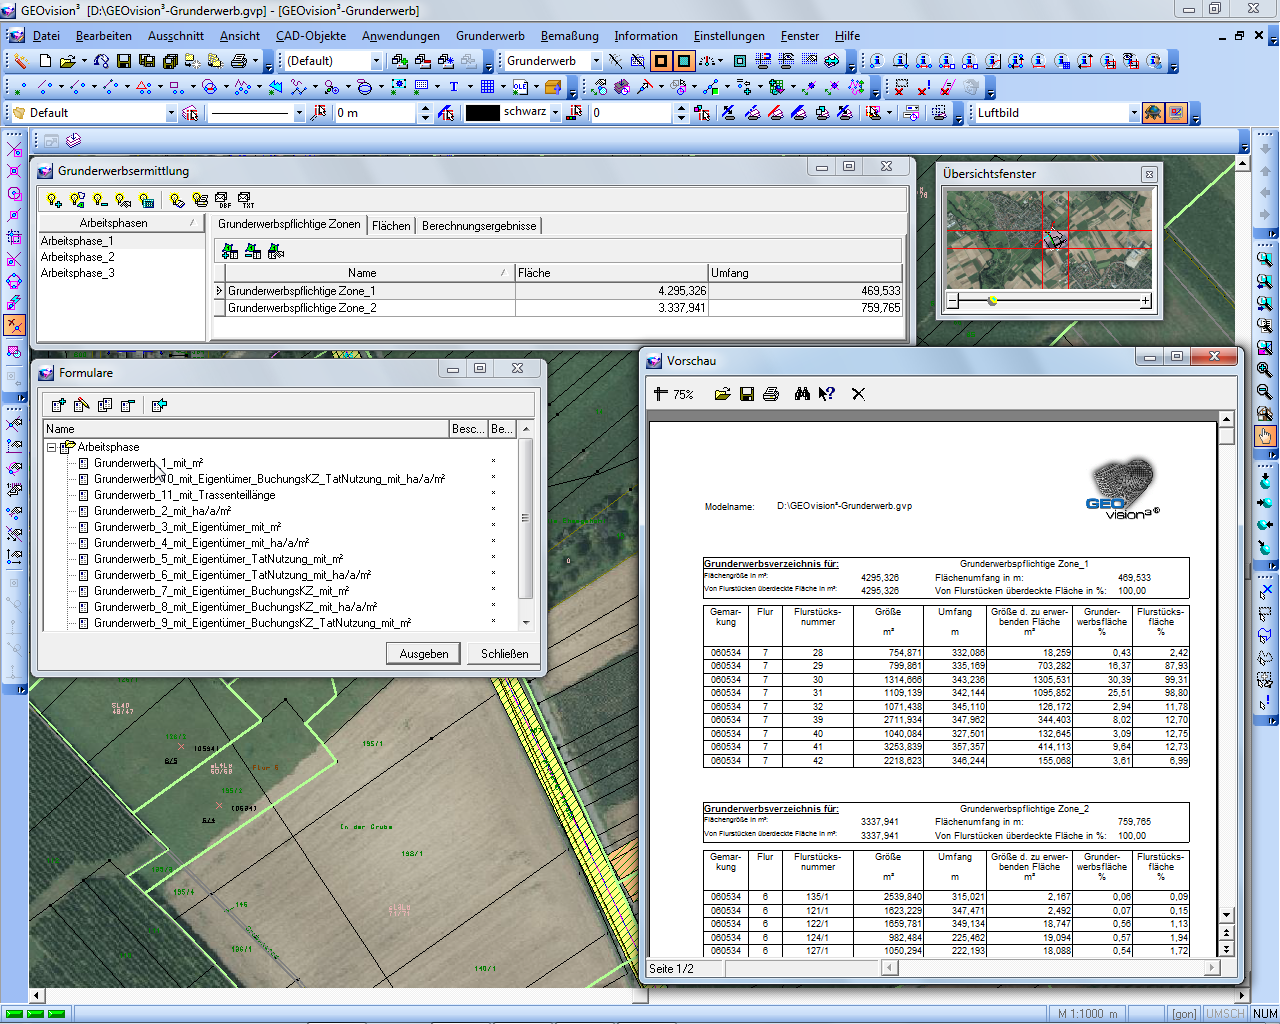This screenshot has width=1280, height=1024.
Task: Click the add zone icon under the tabs
Action: pyautogui.click(x=230, y=250)
